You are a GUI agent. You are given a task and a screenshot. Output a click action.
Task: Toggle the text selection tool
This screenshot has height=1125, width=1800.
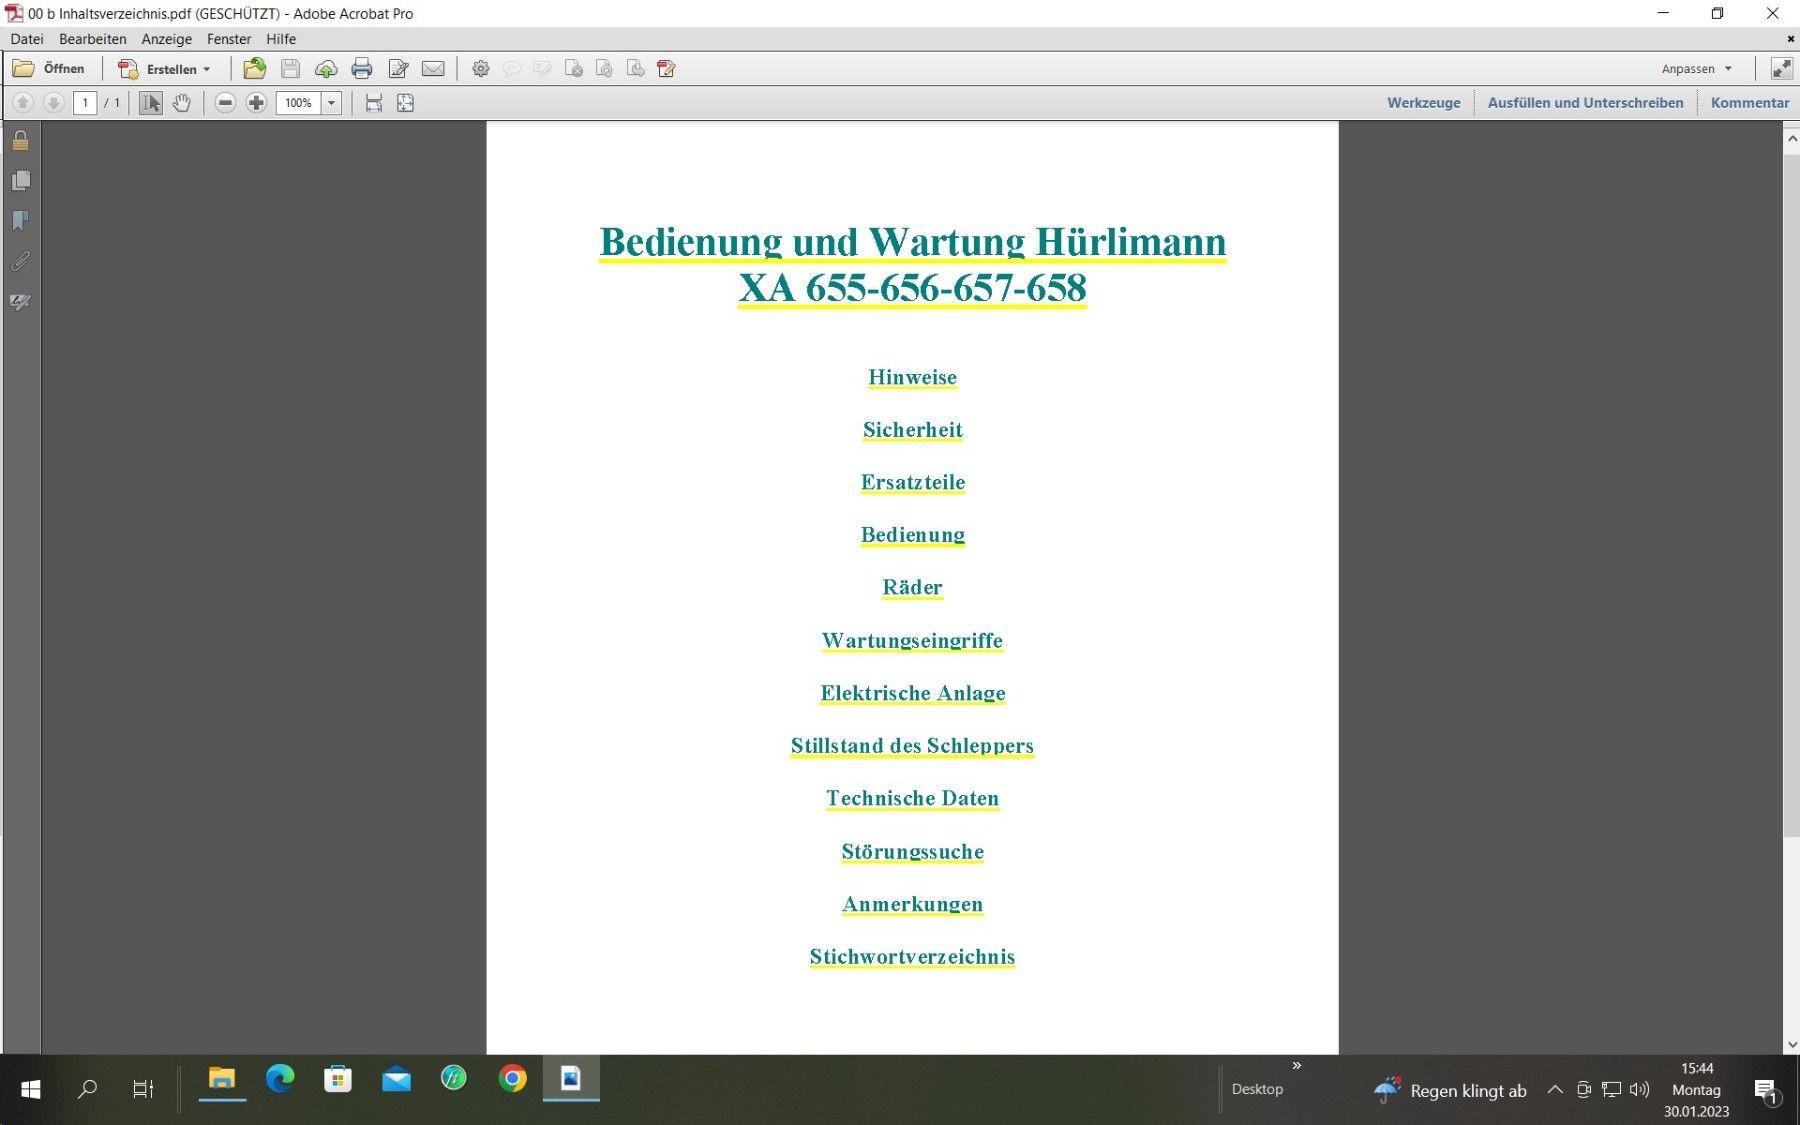click(150, 103)
